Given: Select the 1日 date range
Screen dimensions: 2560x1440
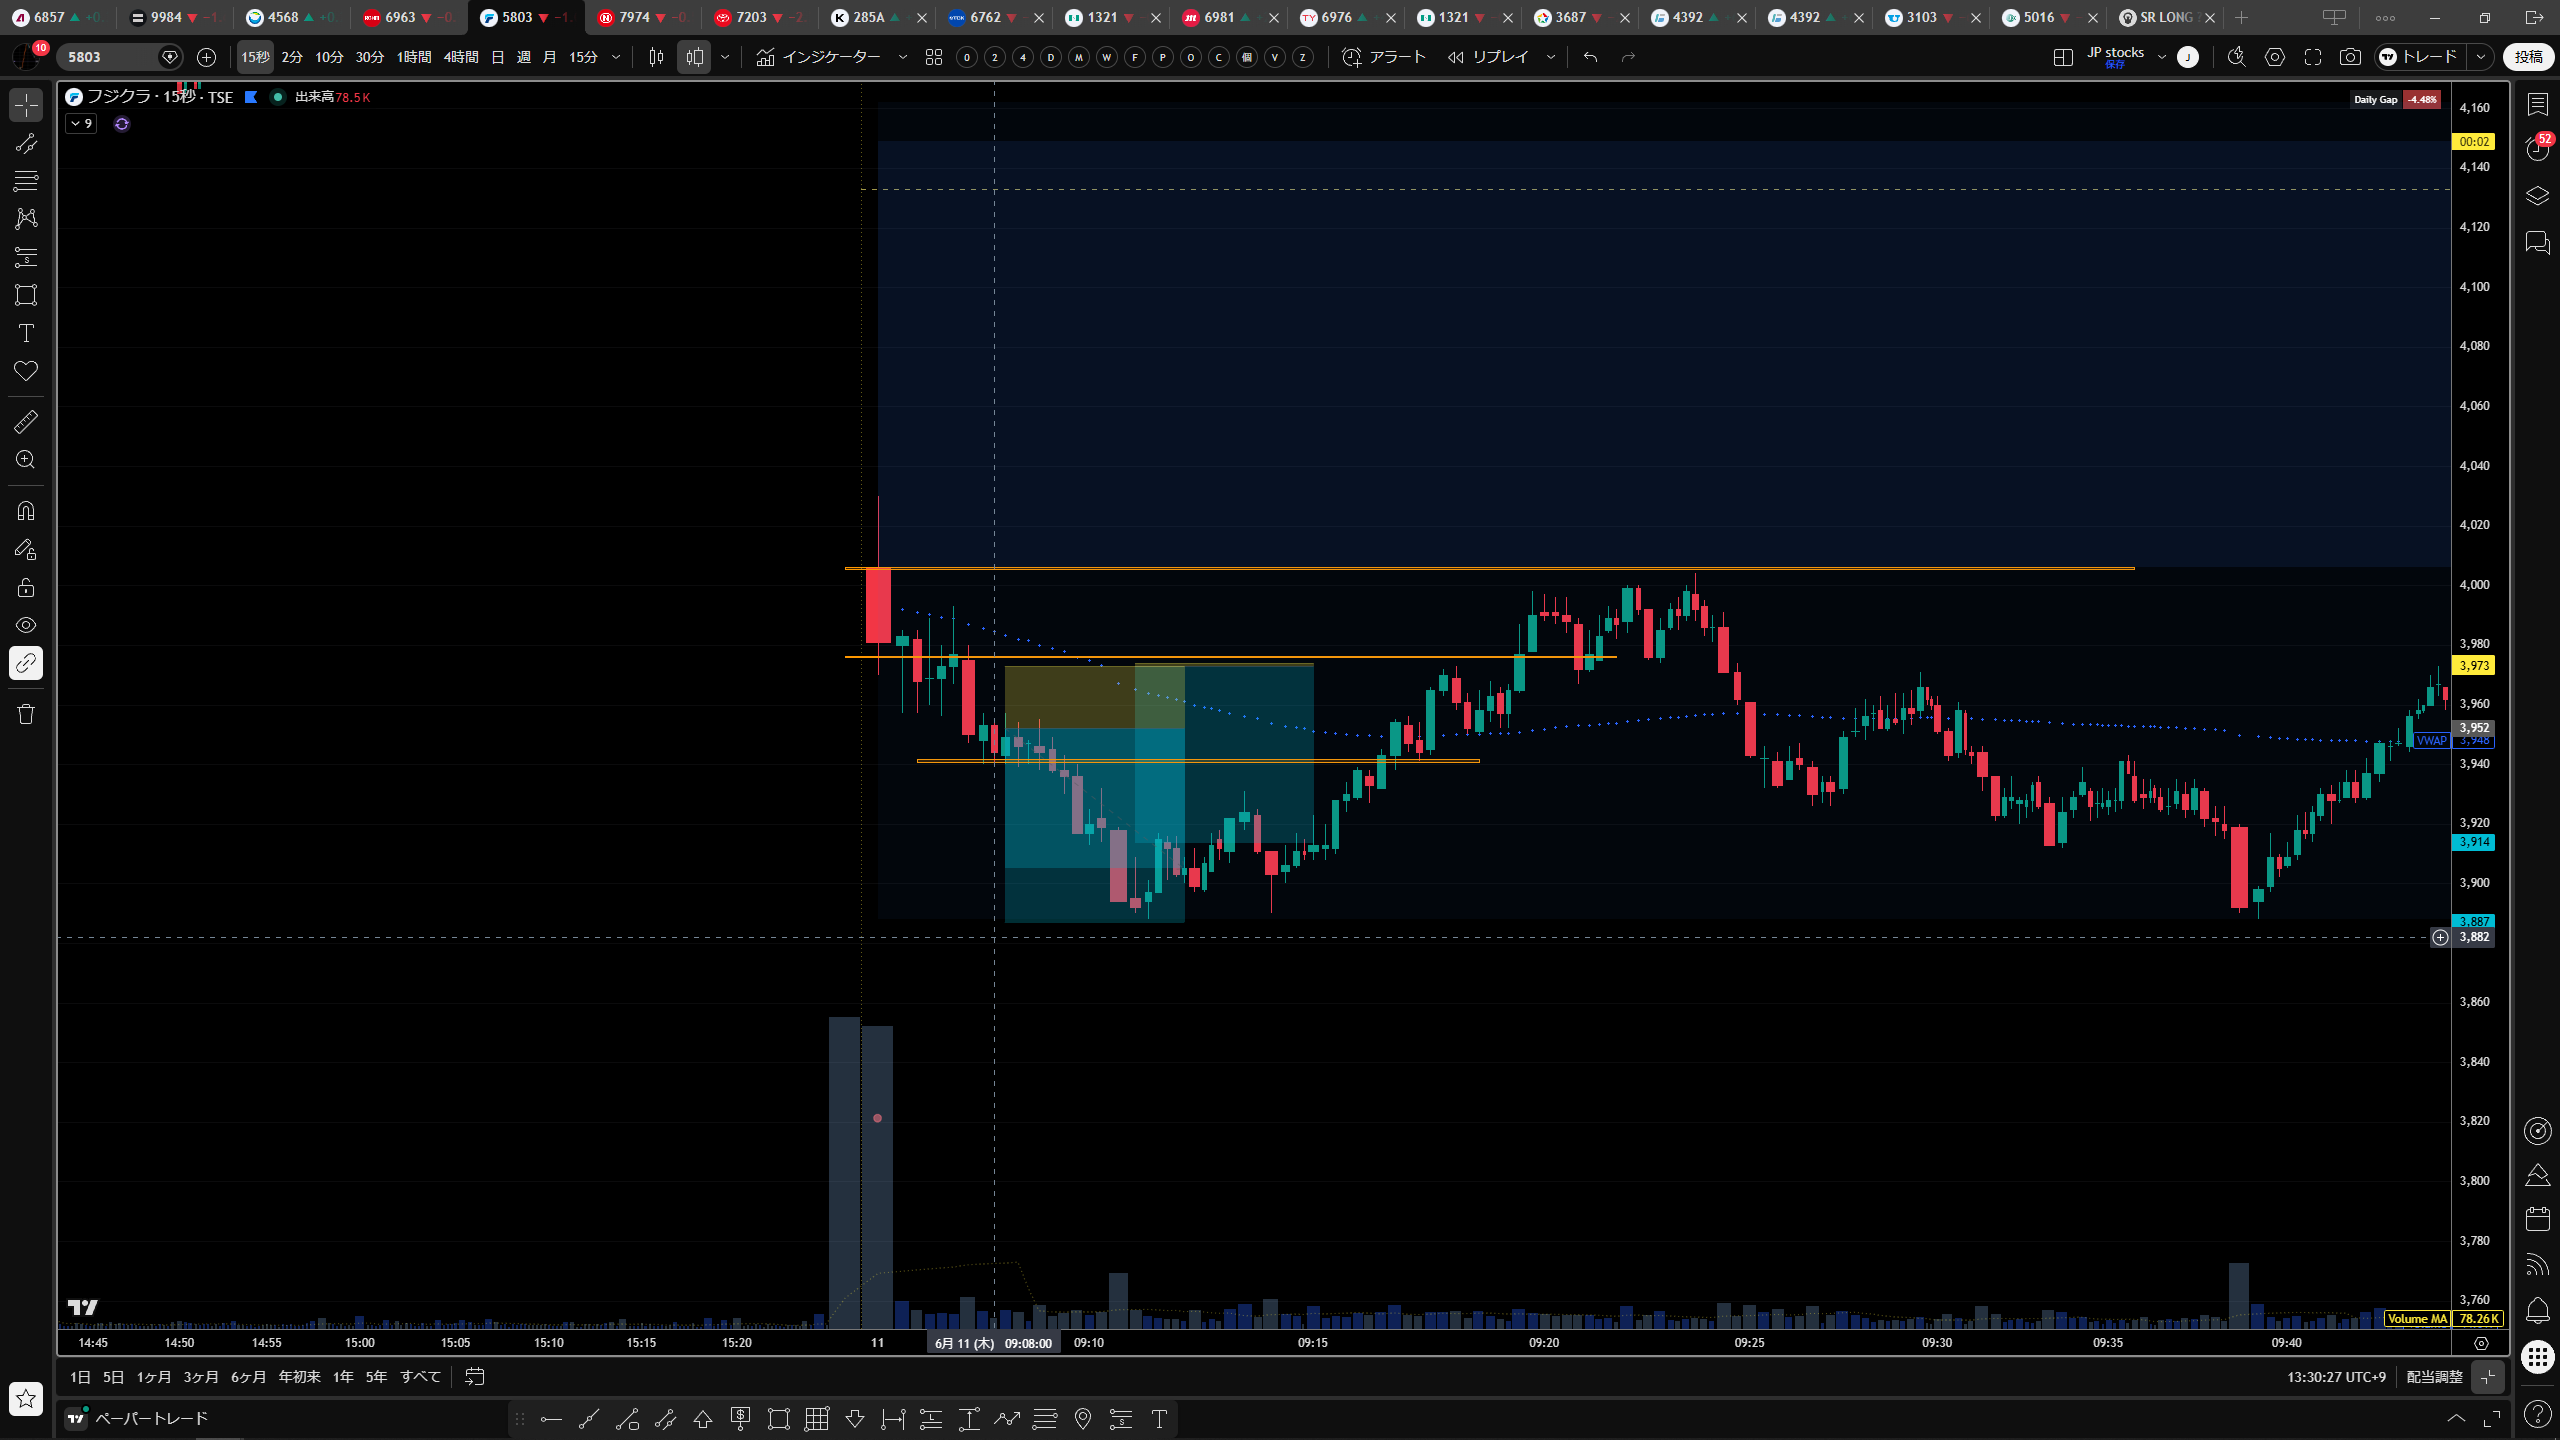Looking at the screenshot, I should coord(80,1377).
